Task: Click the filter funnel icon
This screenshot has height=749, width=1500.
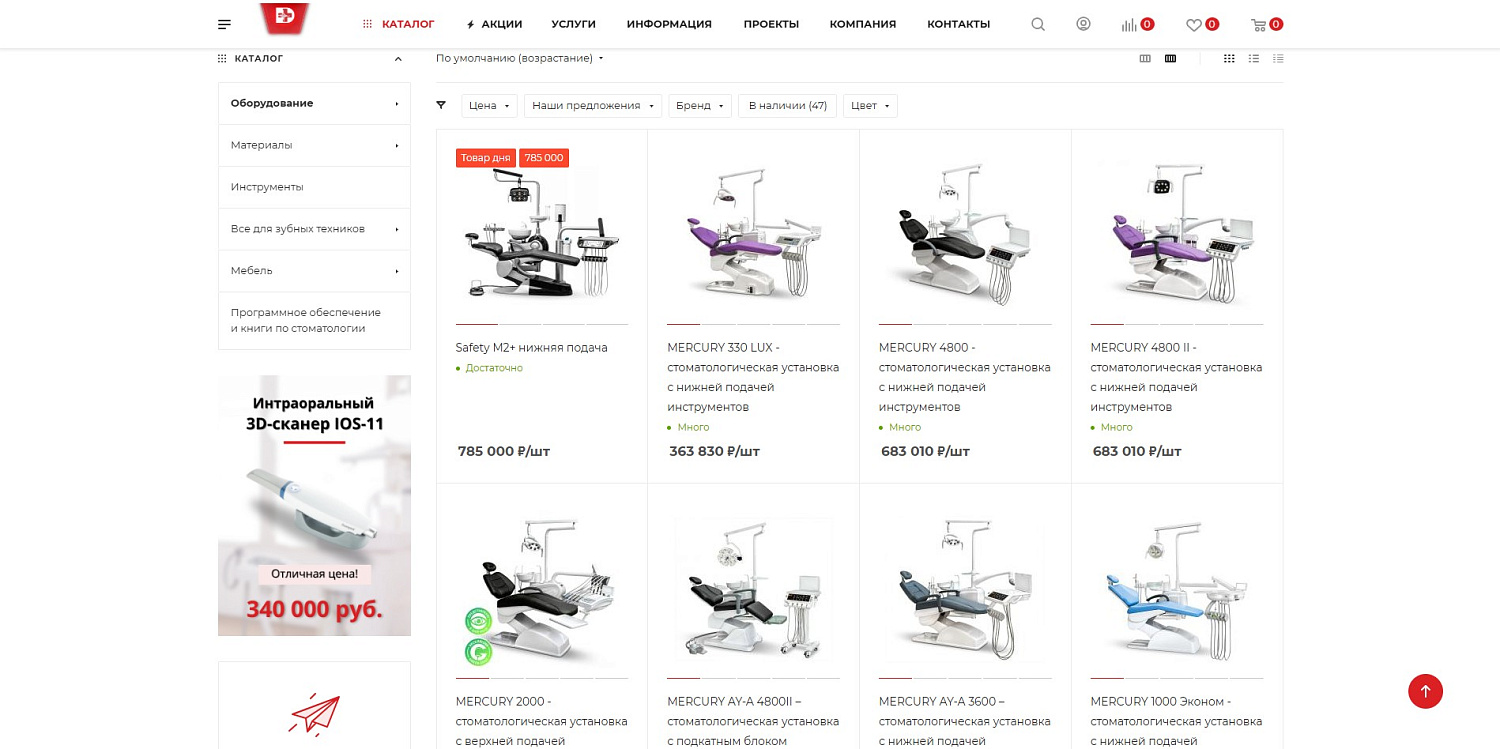Action: pos(441,105)
